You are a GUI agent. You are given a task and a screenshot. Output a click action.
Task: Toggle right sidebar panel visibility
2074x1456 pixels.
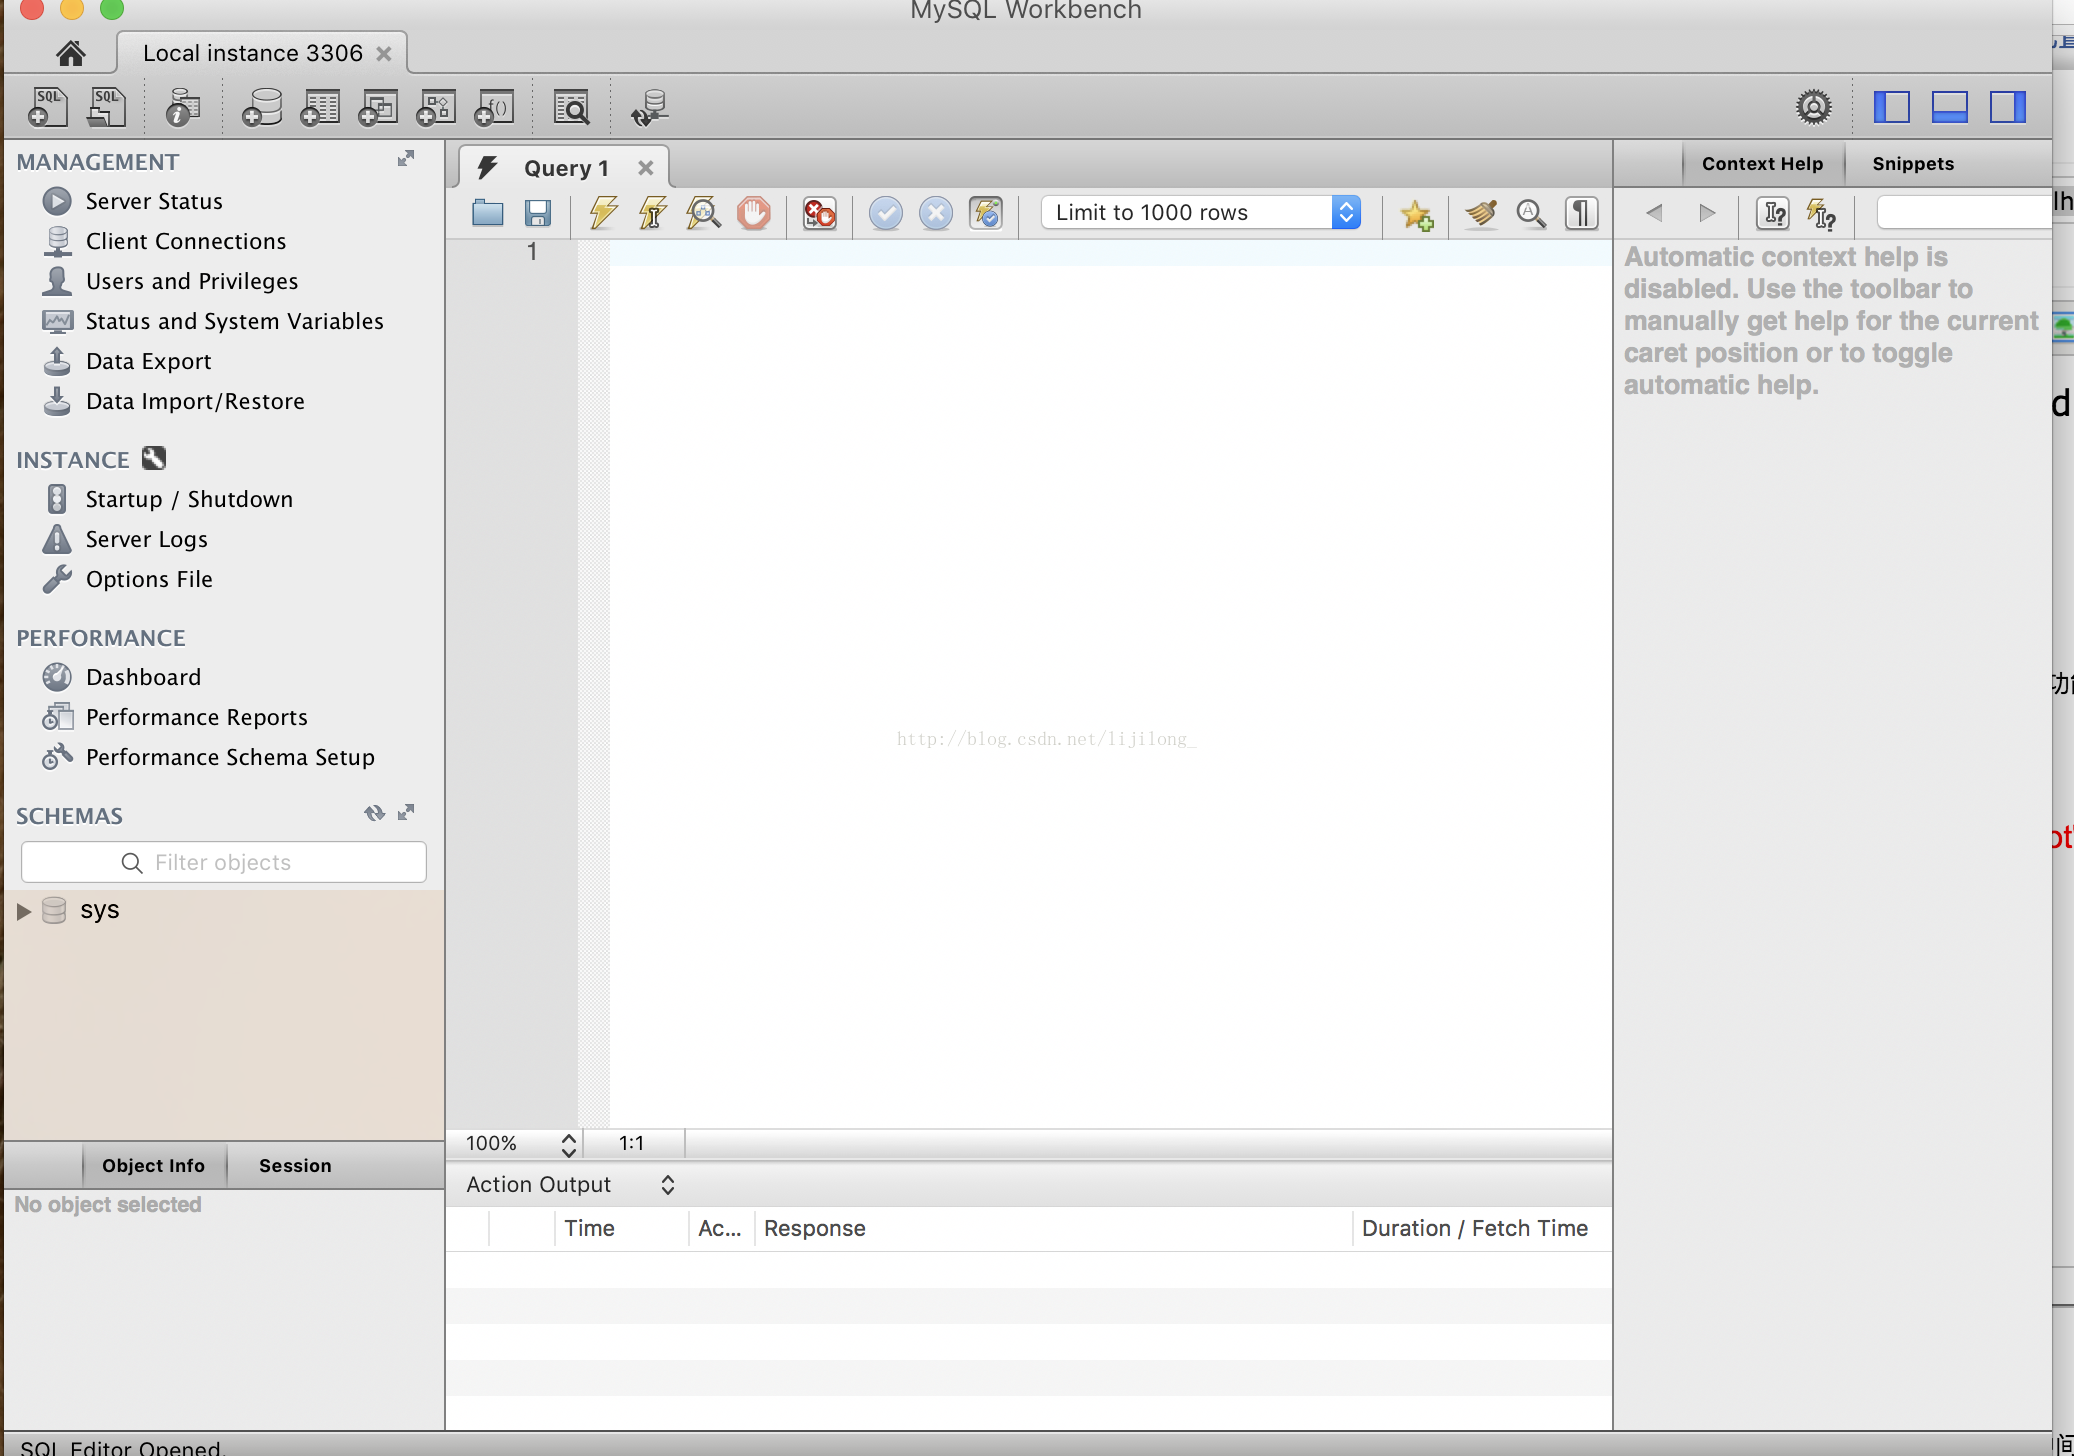2007,107
